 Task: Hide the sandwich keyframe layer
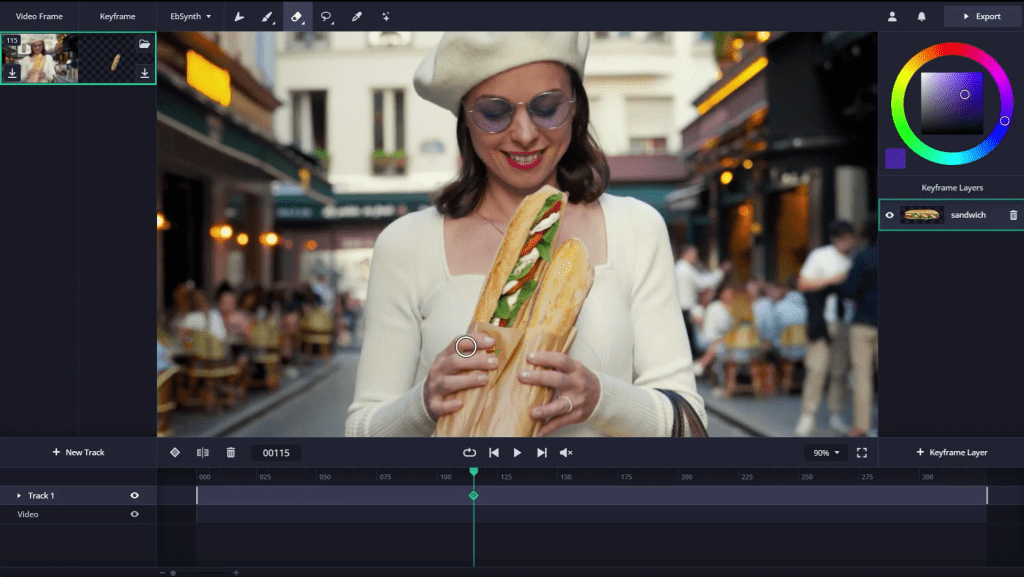(889, 215)
